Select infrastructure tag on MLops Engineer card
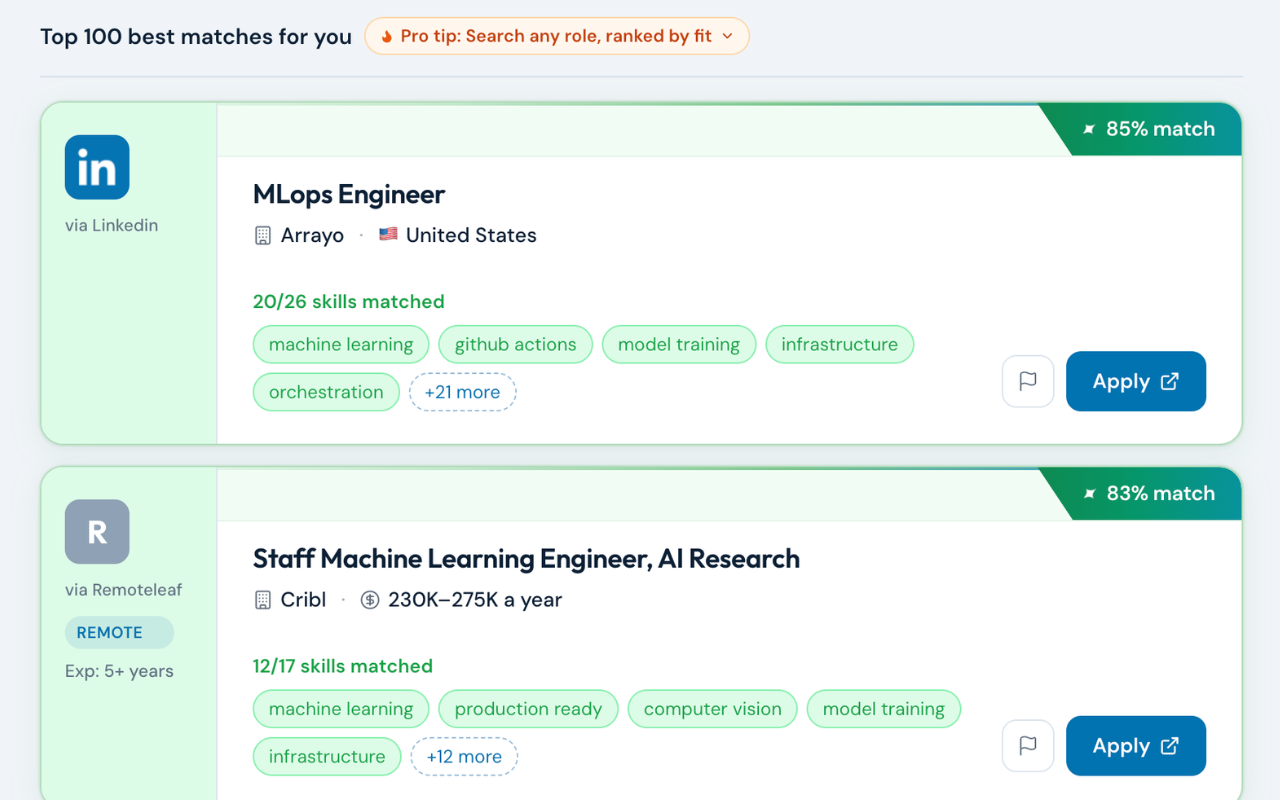The image size is (1280, 800). click(840, 344)
